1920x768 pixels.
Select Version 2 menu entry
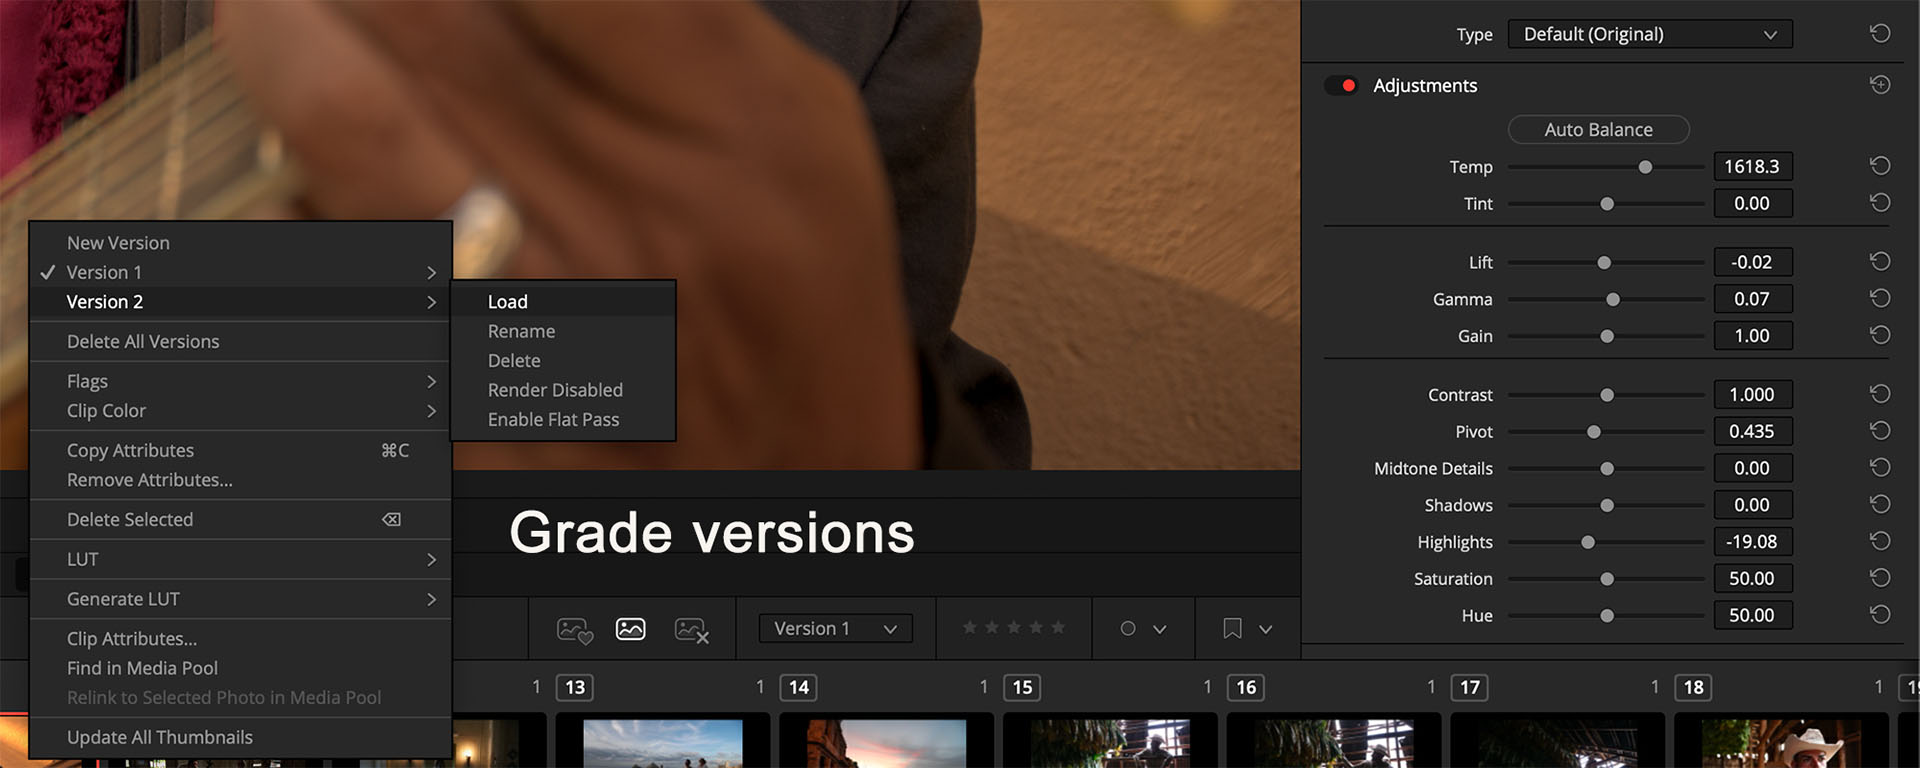coord(240,302)
